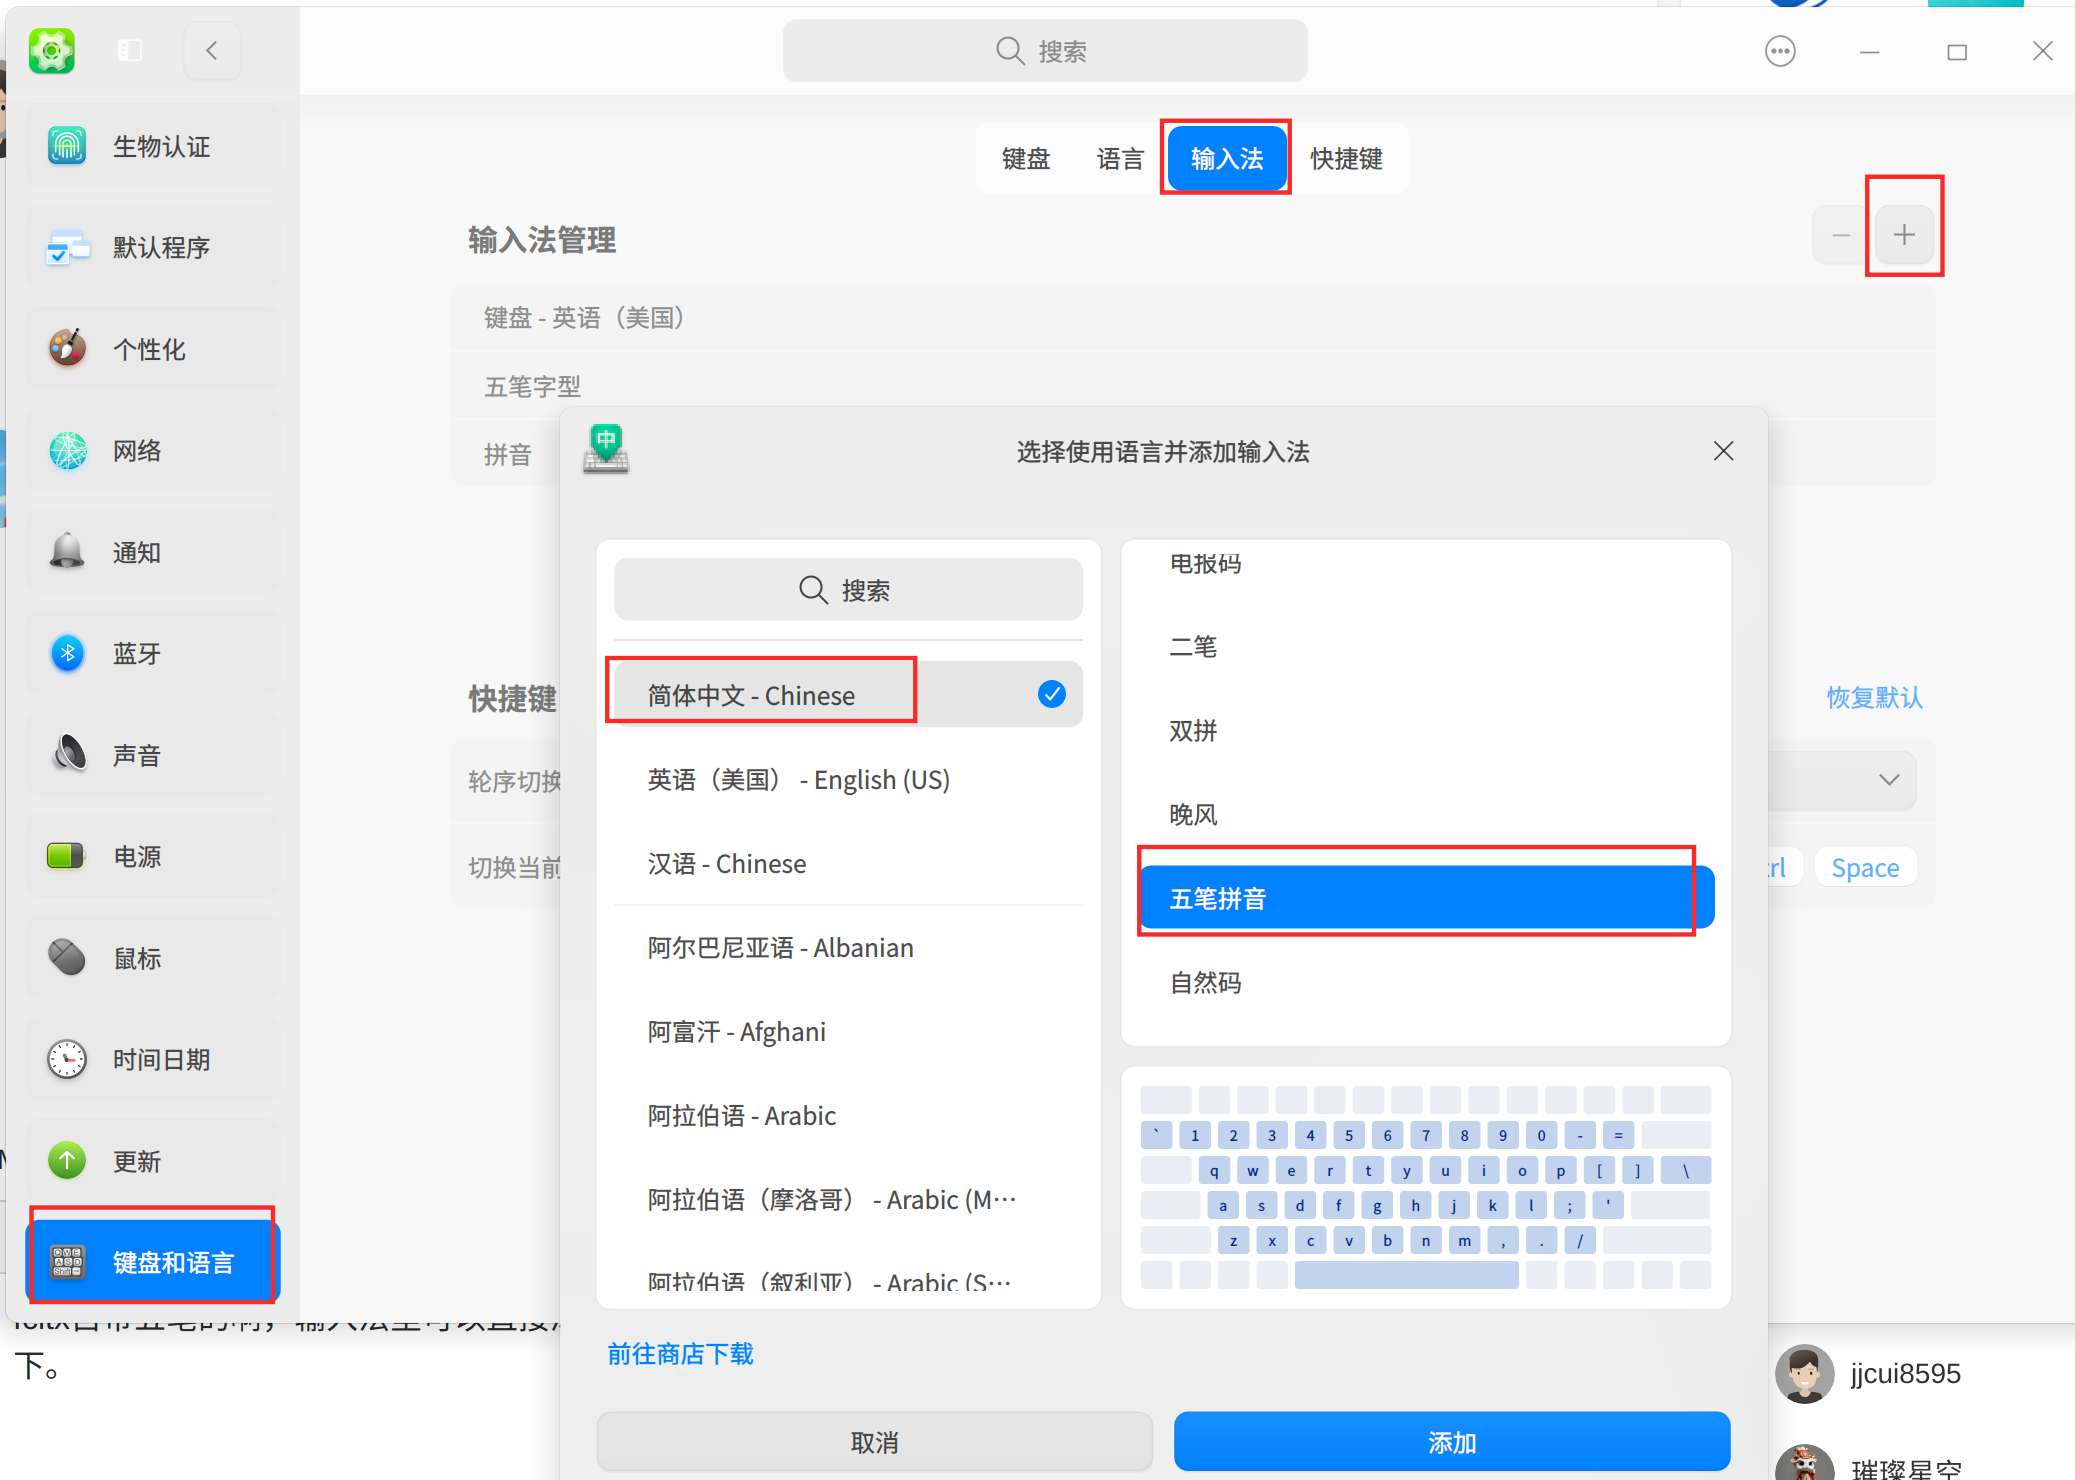Click 恢复默认 restore default link
2075x1480 pixels.
click(x=1874, y=697)
